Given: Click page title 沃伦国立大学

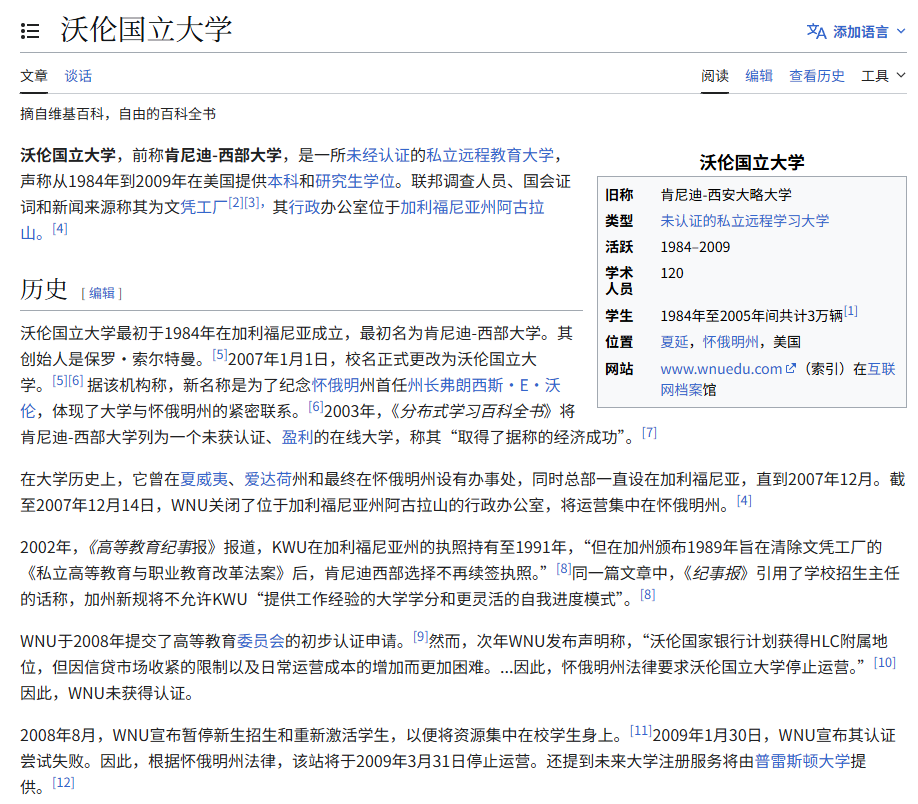Looking at the screenshot, I should (146, 30).
